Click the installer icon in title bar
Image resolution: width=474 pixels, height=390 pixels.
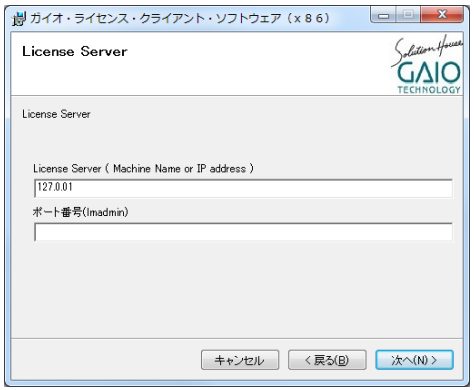pyautogui.click(x=19, y=19)
